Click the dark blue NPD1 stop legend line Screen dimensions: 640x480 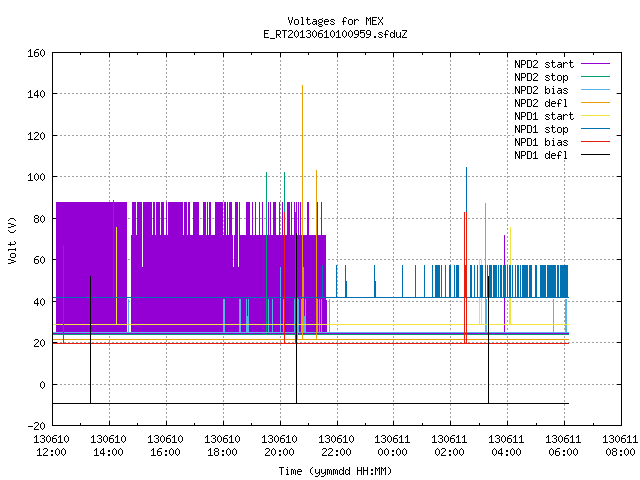click(596, 129)
